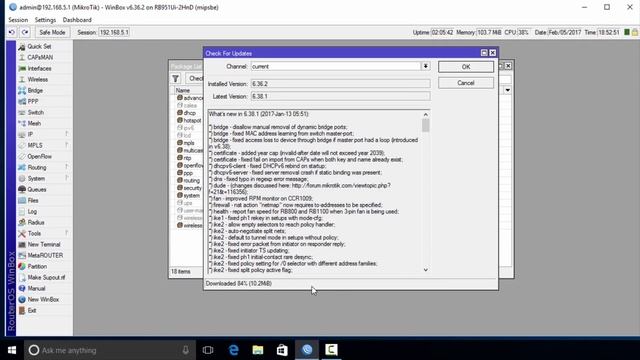Click the undo arrow in toolbar
This screenshot has height=360, width=640.
(12, 32)
